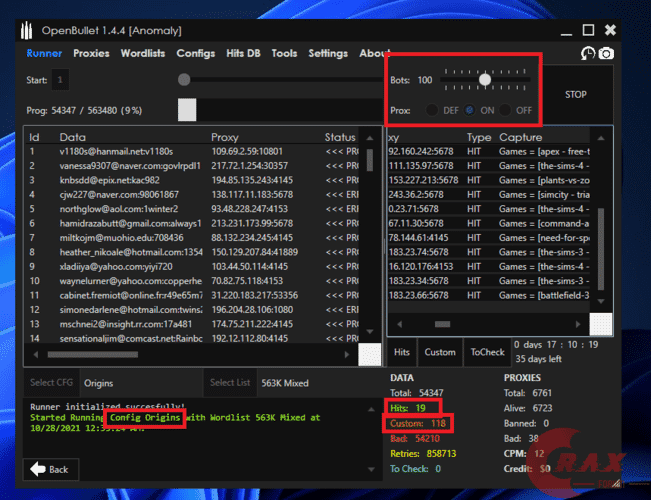The height and width of the screenshot is (500, 651).
Task: Click the hits list vertical scrollbar thumb
Action: click(600, 249)
